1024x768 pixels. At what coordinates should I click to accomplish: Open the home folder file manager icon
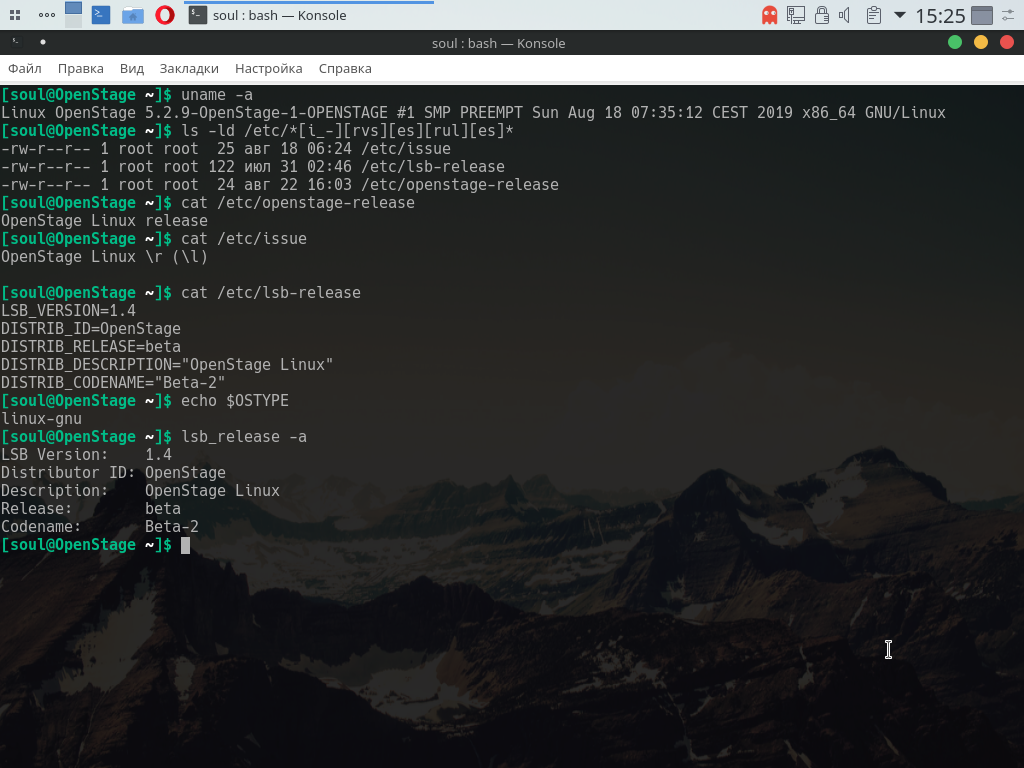(133, 15)
